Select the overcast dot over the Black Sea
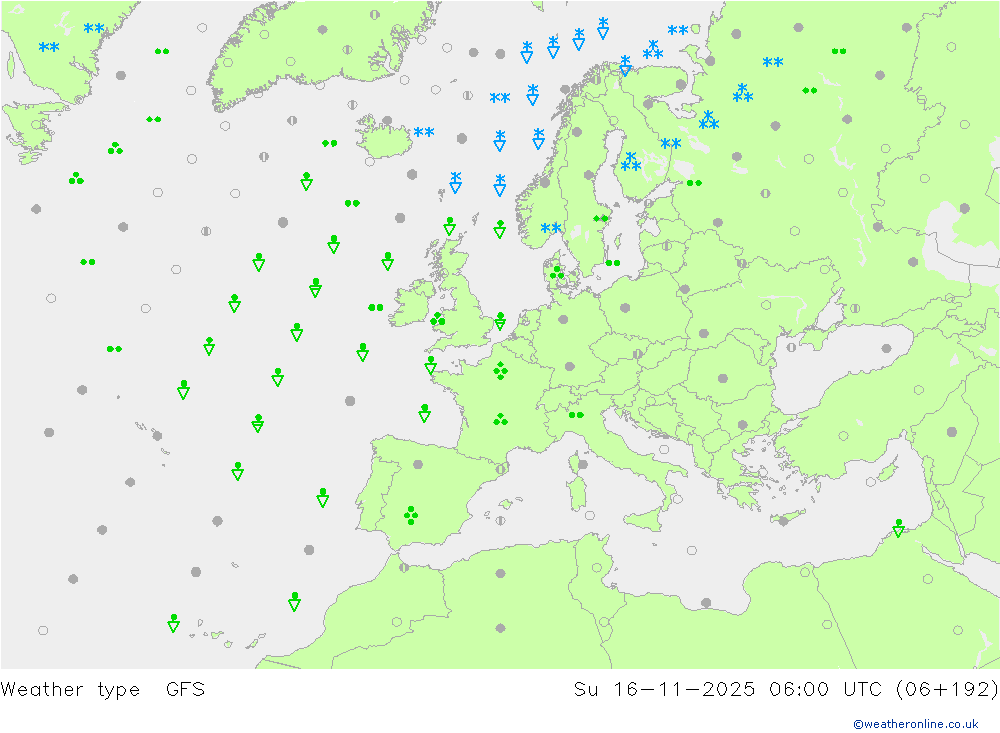This screenshot has width=1000, height=733. tap(886, 348)
